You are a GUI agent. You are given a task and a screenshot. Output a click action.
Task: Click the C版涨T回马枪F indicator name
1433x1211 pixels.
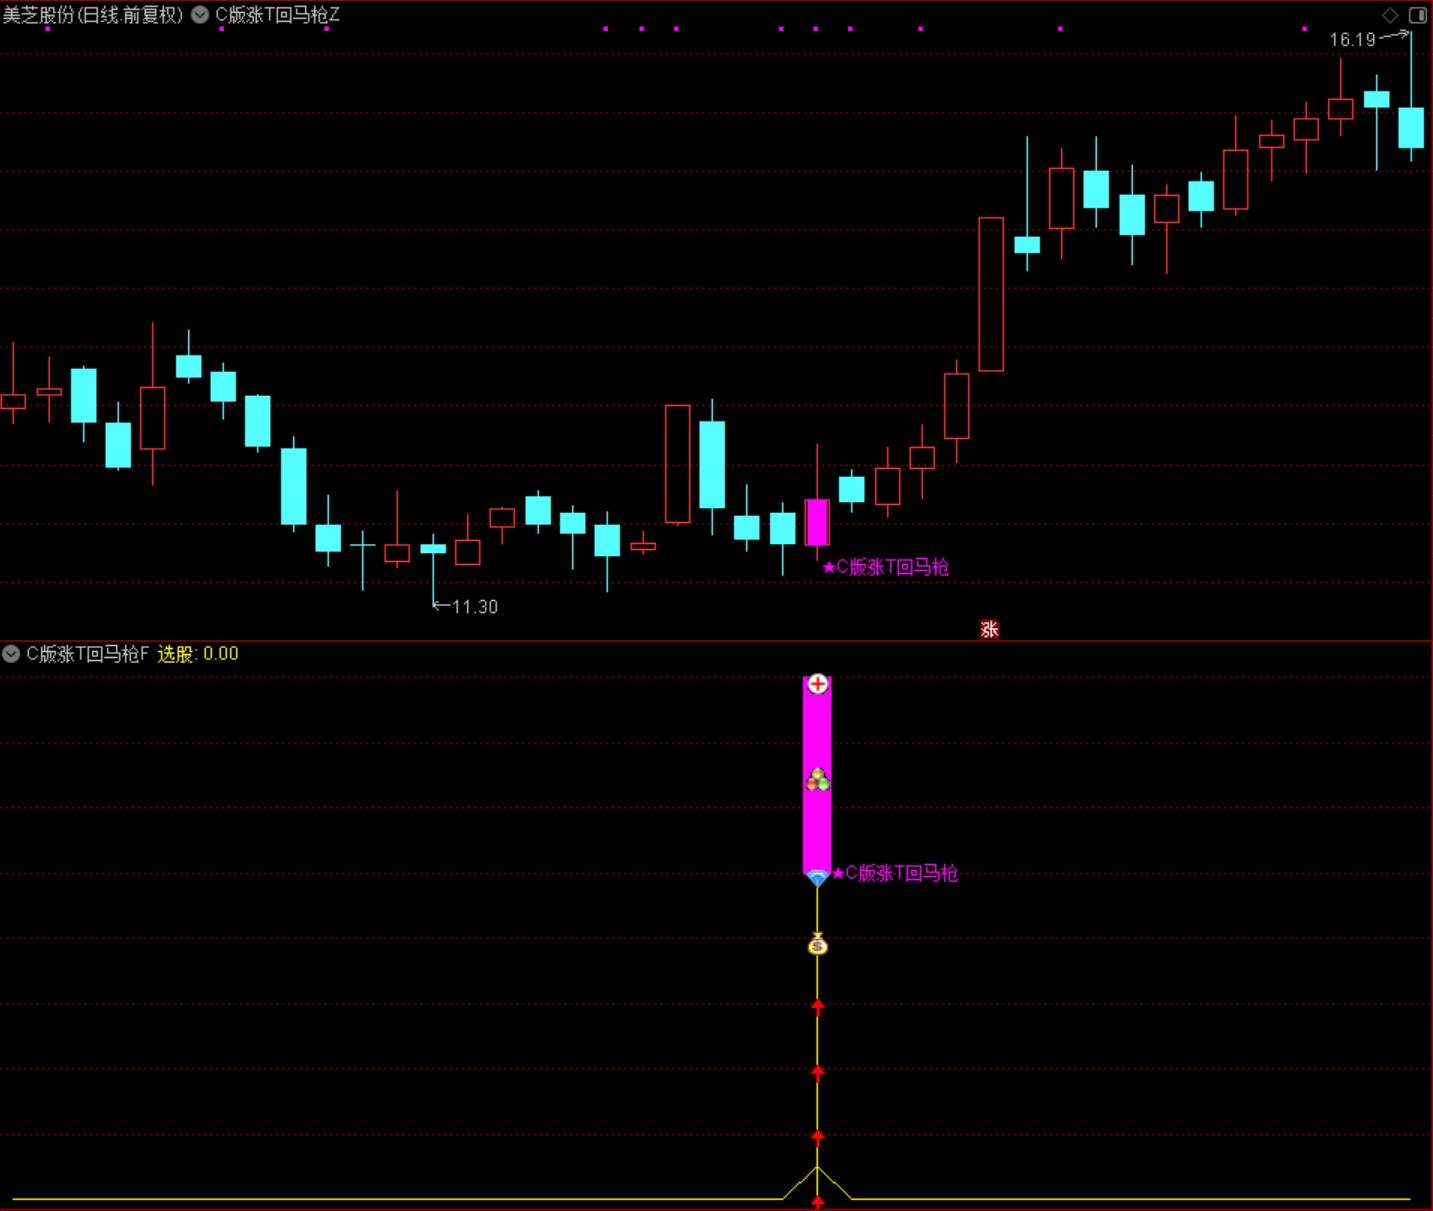click(88, 654)
